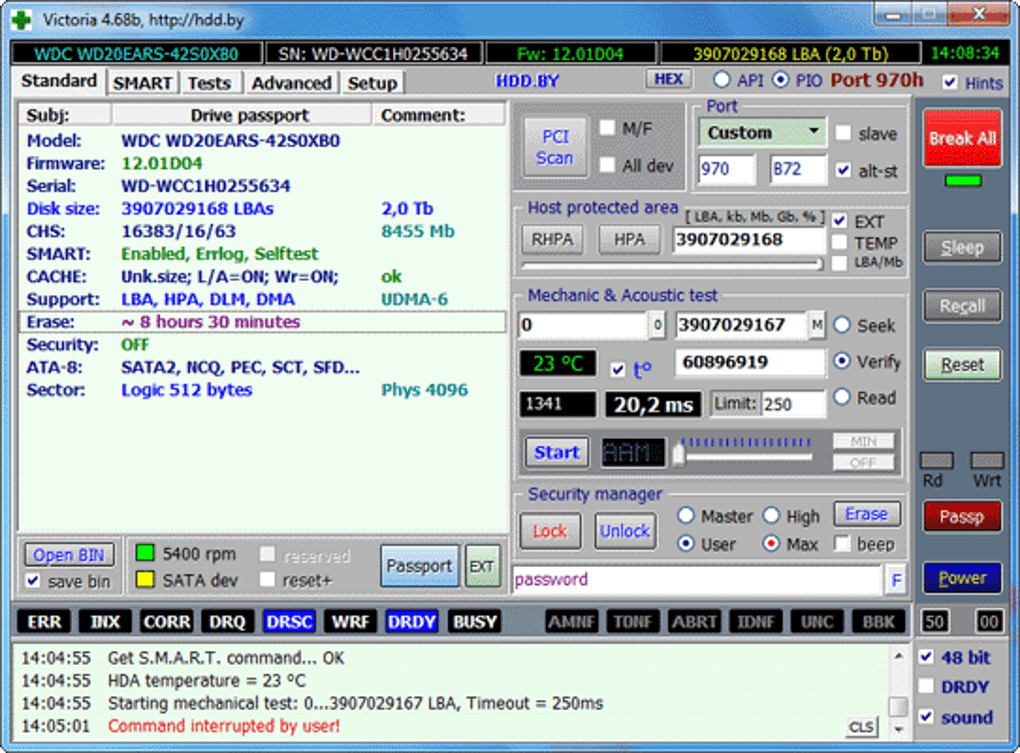Click the password input field

point(697,579)
